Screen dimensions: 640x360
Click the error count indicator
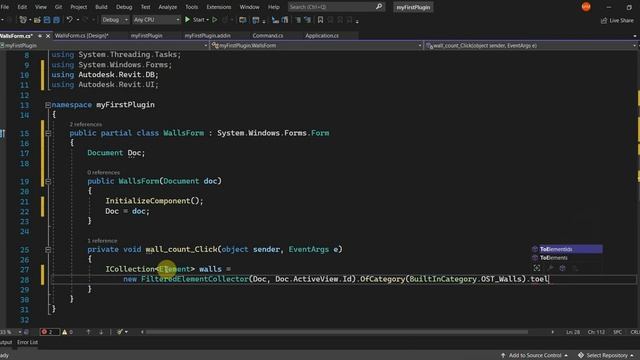tap(49, 332)
